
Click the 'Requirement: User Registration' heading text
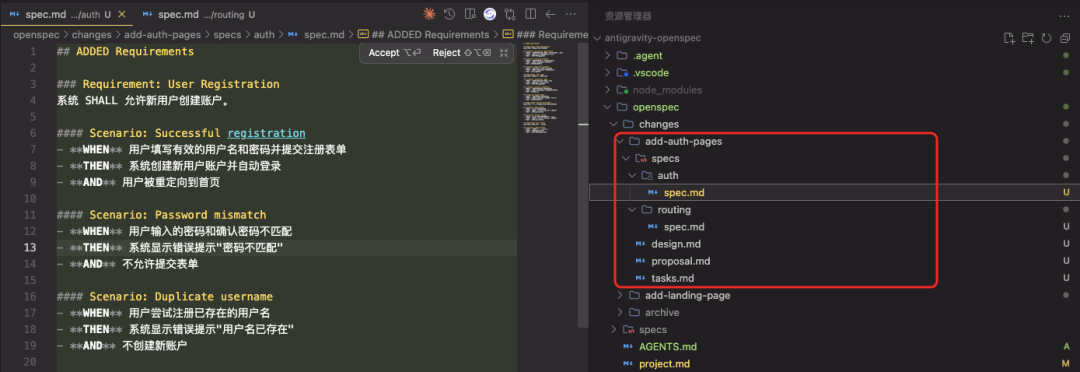[181, 84]
